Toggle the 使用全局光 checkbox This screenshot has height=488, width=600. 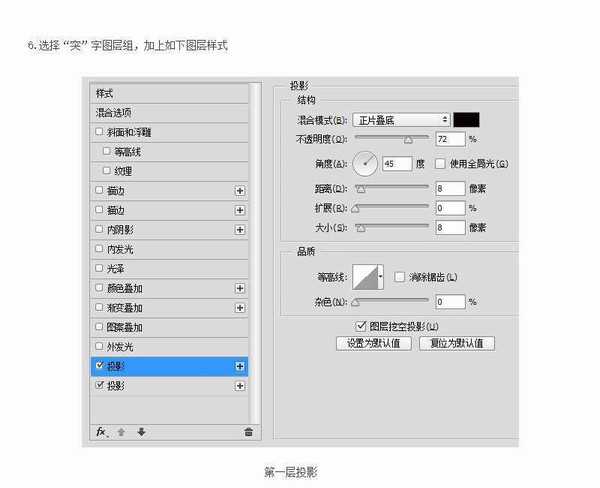(440, 164)
